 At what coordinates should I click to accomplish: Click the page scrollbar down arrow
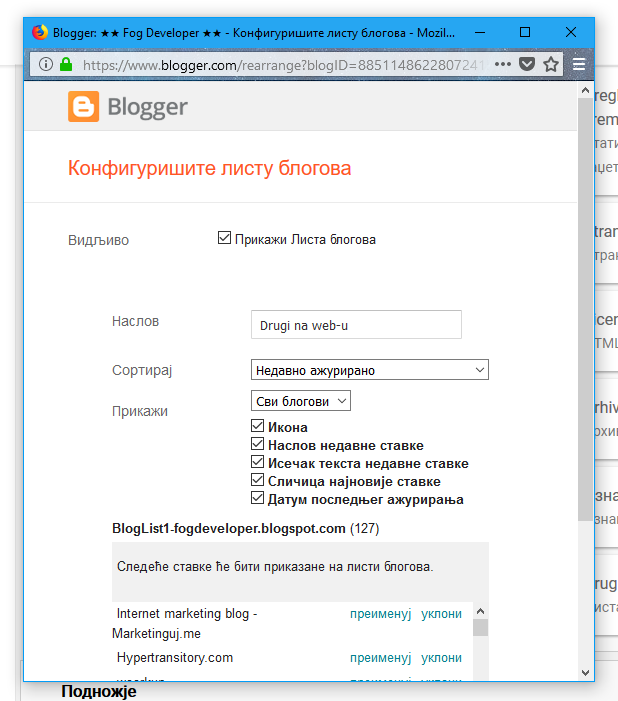point(585,673)
